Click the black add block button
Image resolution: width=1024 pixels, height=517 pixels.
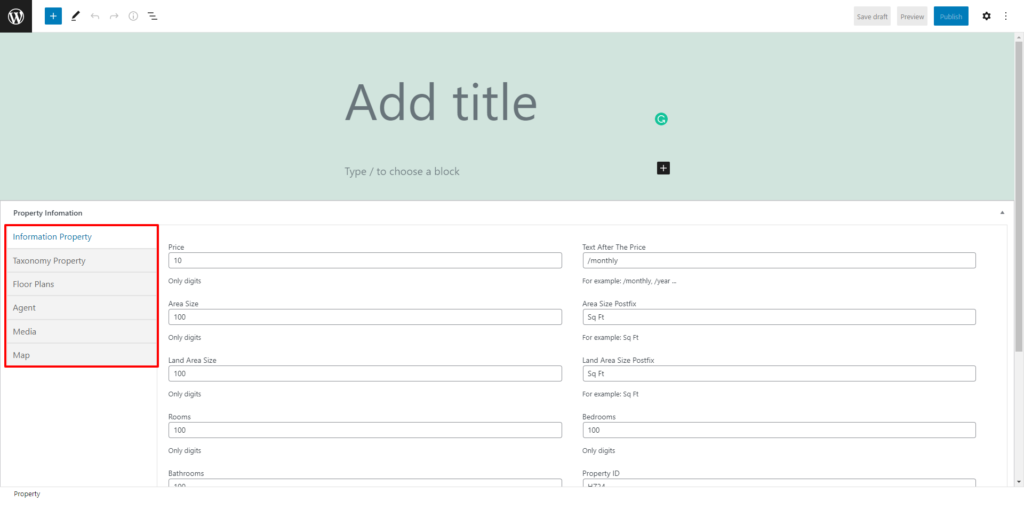pyautogui.click(x=664, y=168)
